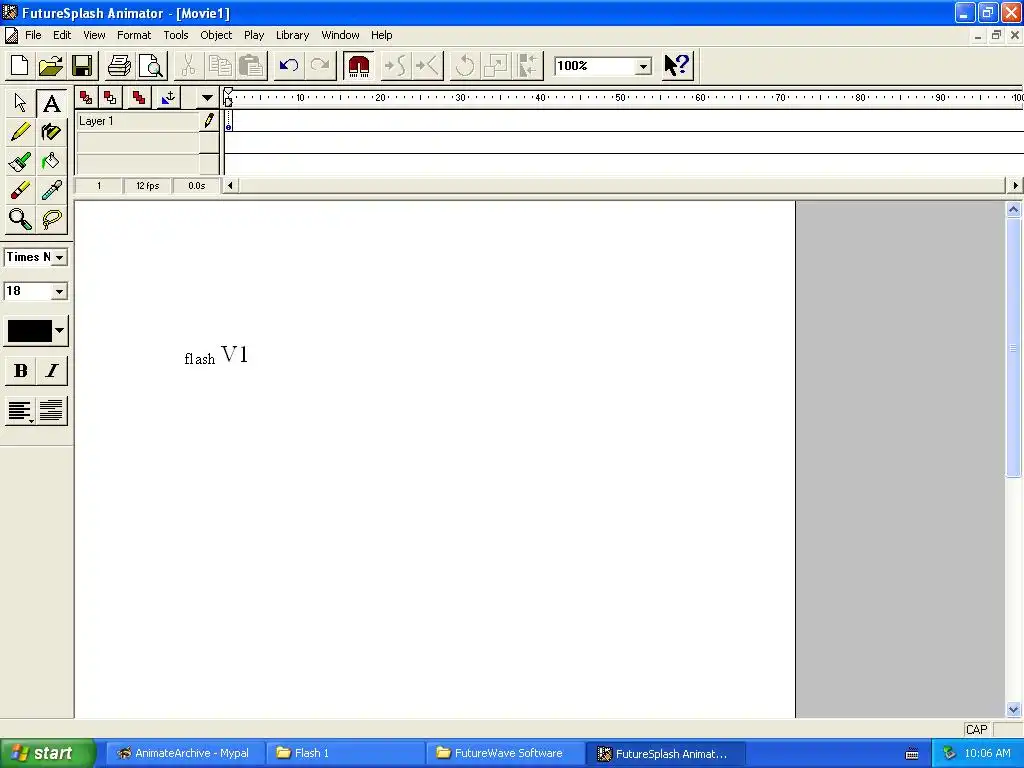Open the Play menu
Image resolution: width=1024 pixels, height=768 pixels.
pos(254,35)
